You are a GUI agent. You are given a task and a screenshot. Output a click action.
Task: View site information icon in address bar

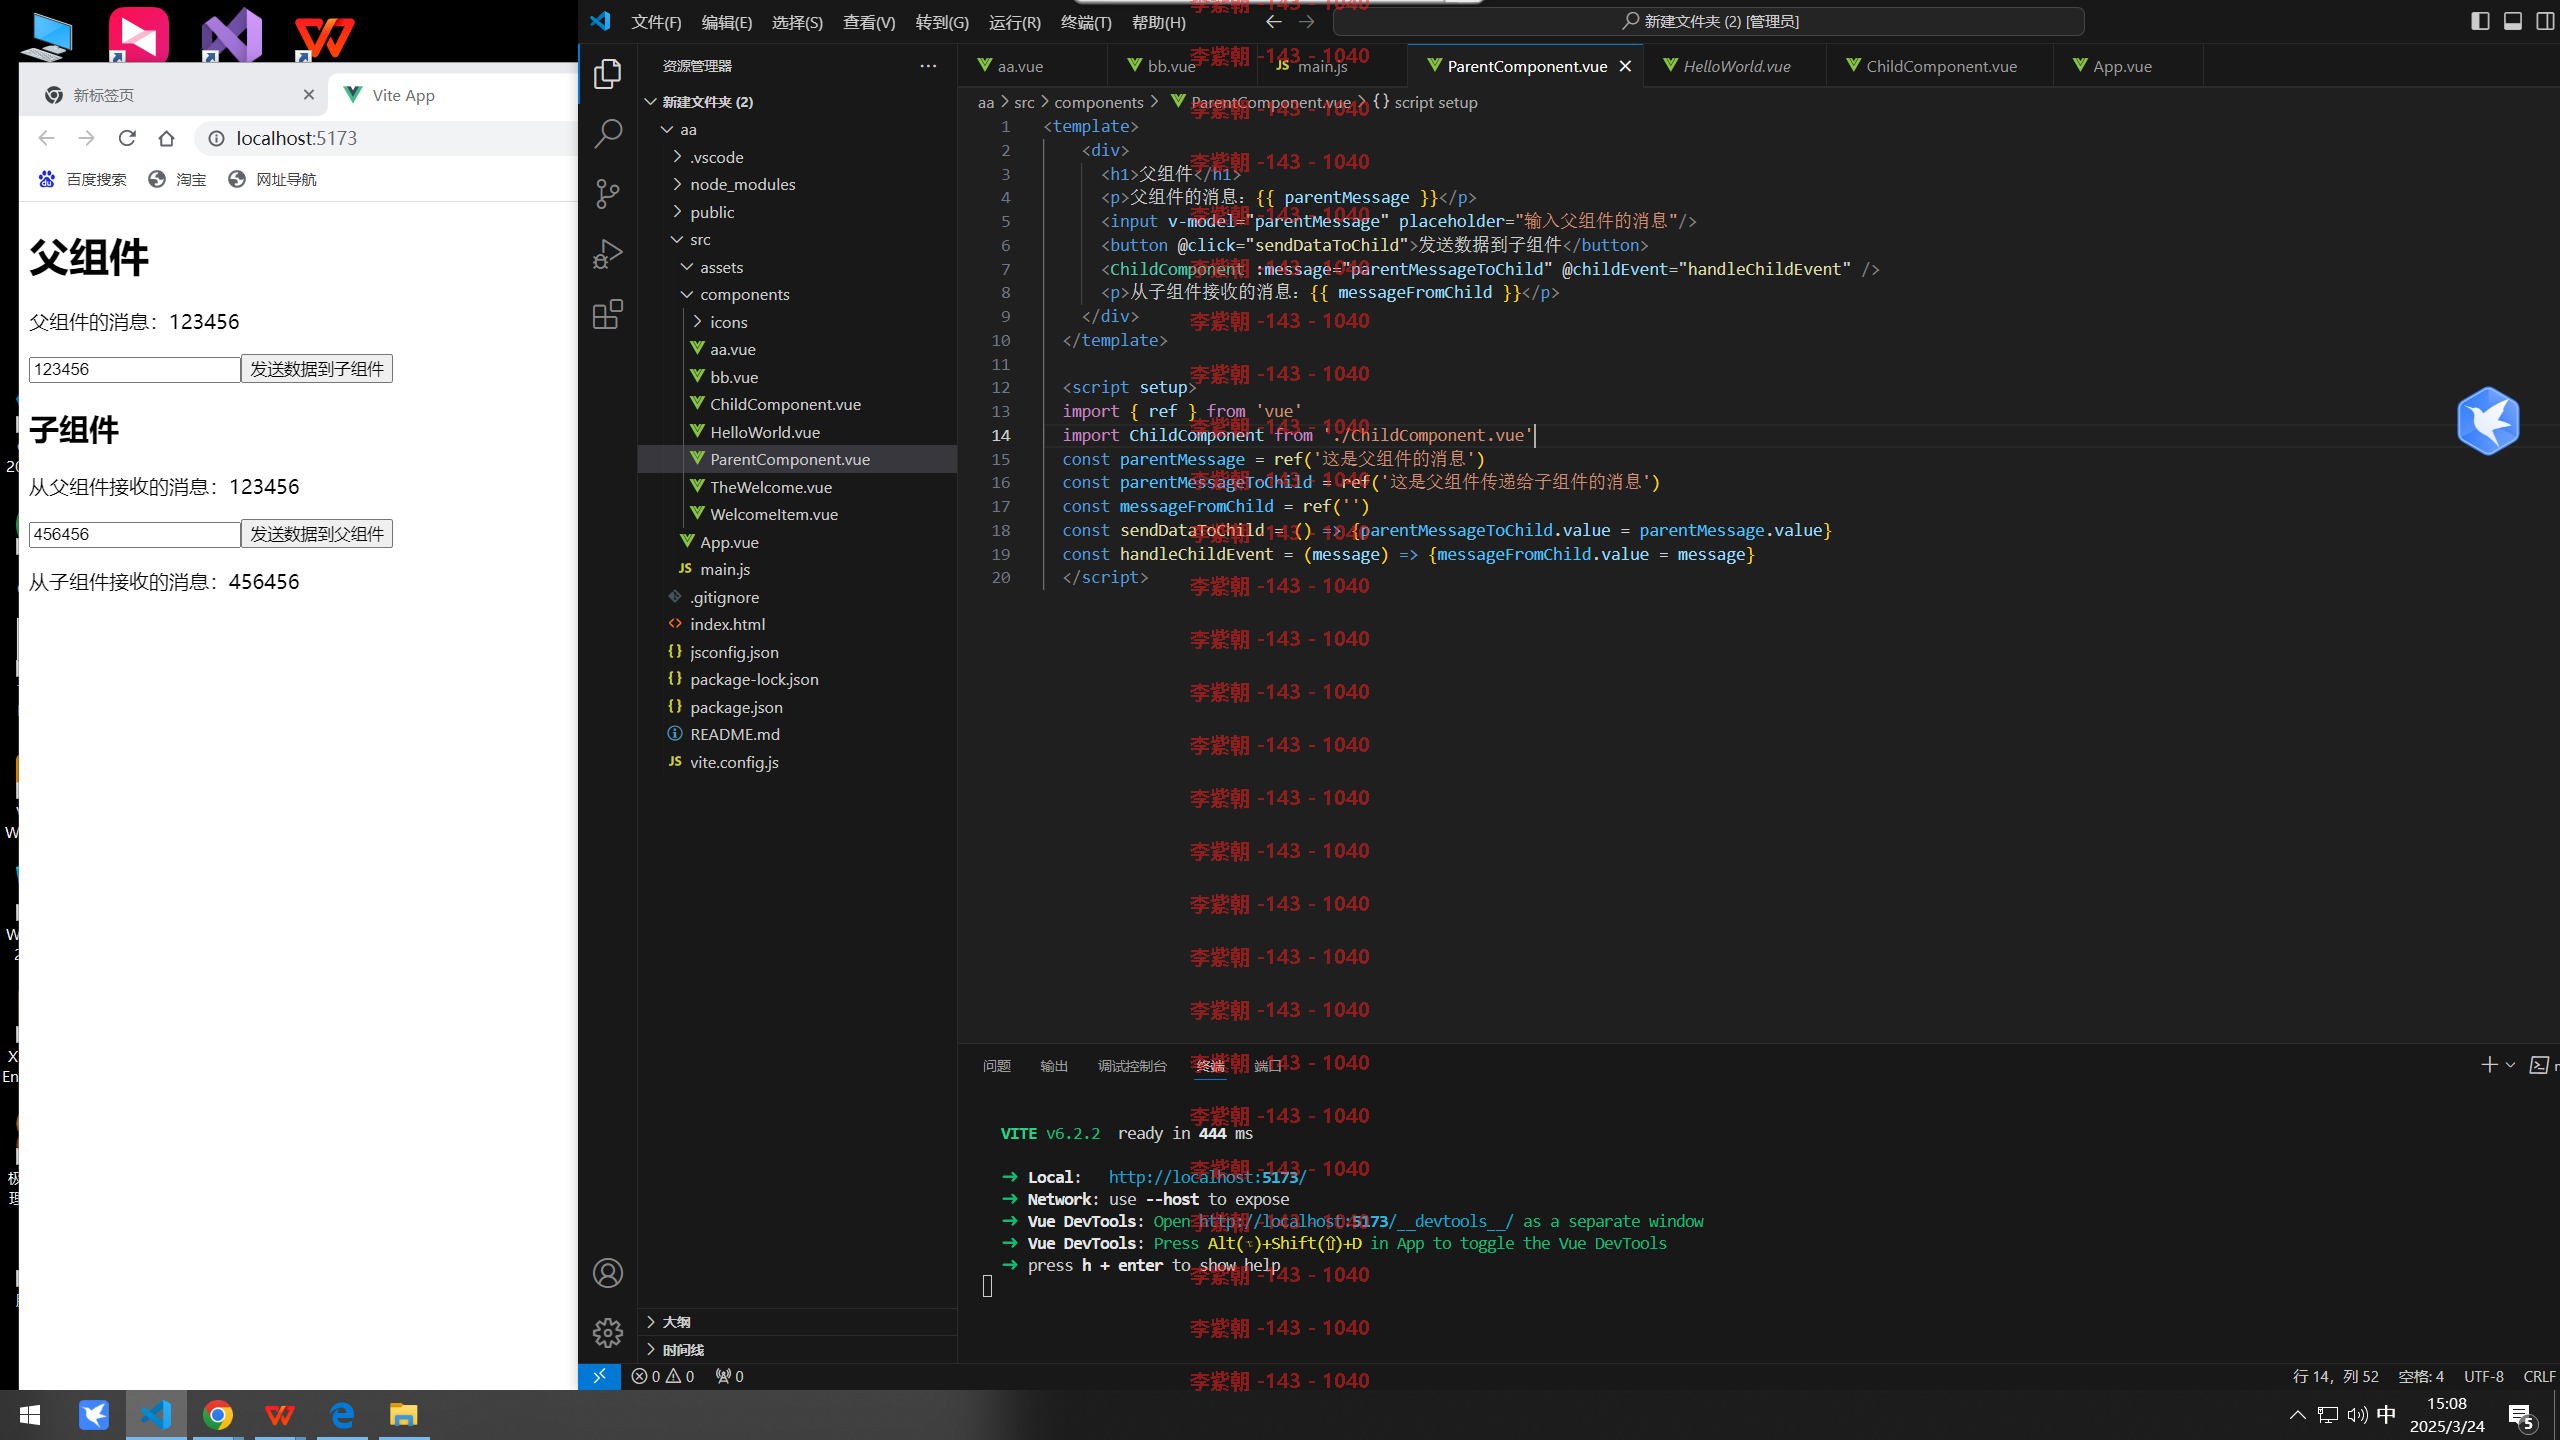click(216, 138)
